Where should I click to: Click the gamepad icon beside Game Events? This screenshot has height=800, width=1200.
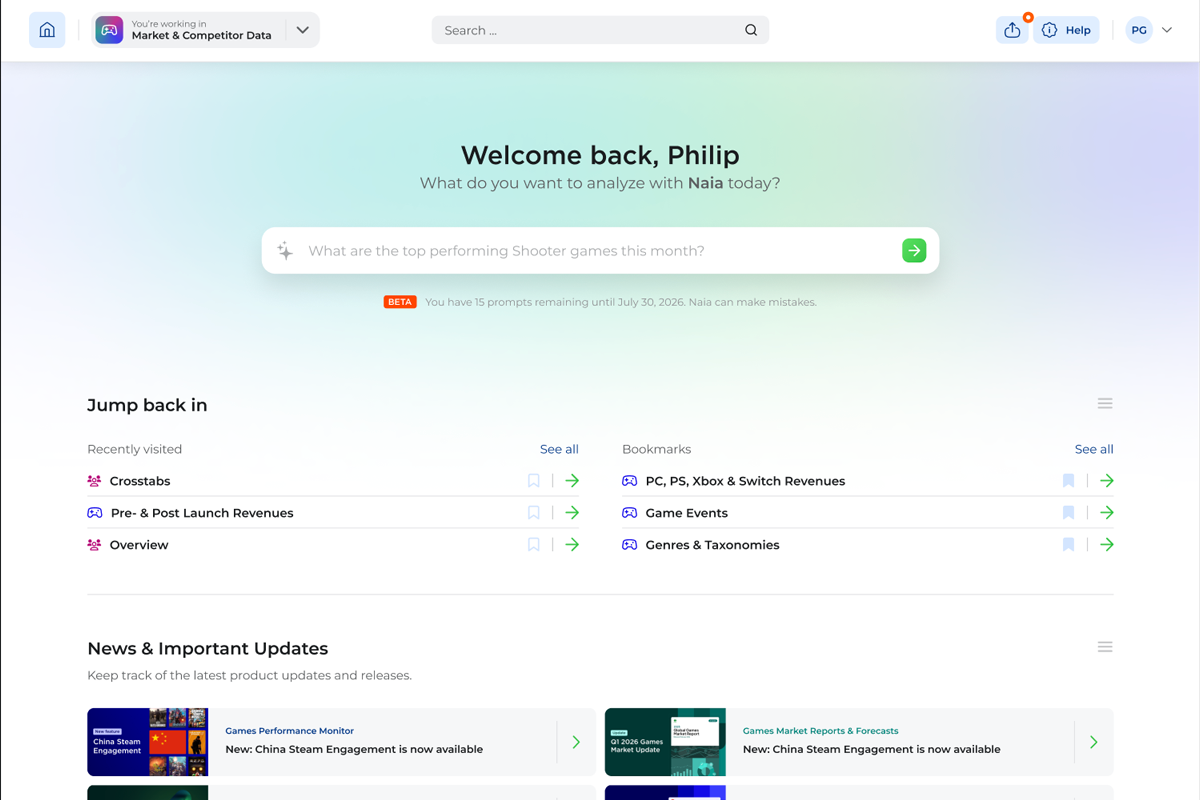coord(629,513)
